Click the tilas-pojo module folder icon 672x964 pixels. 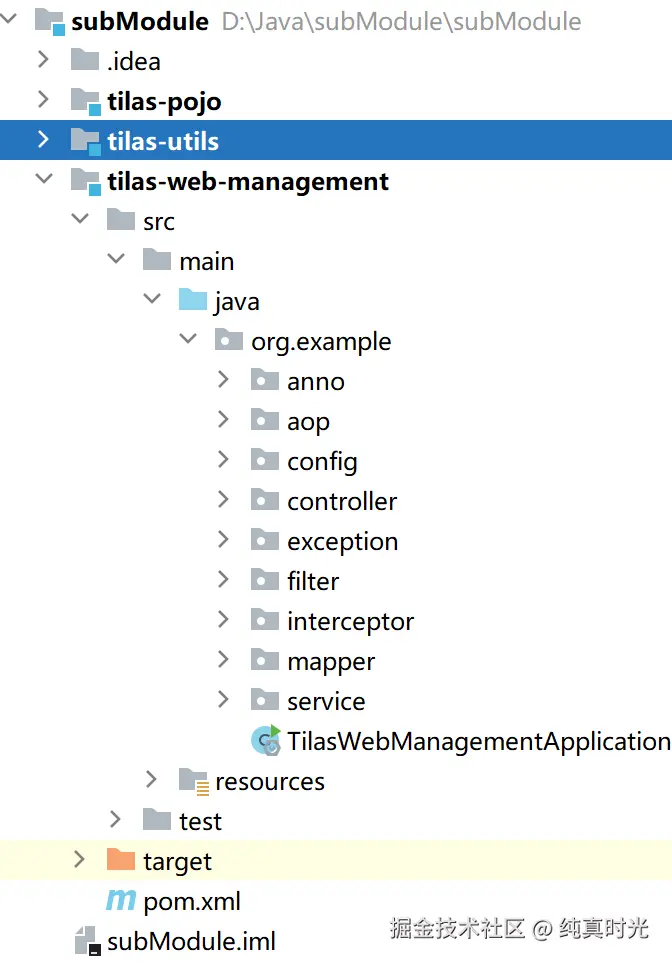point(86,101)
